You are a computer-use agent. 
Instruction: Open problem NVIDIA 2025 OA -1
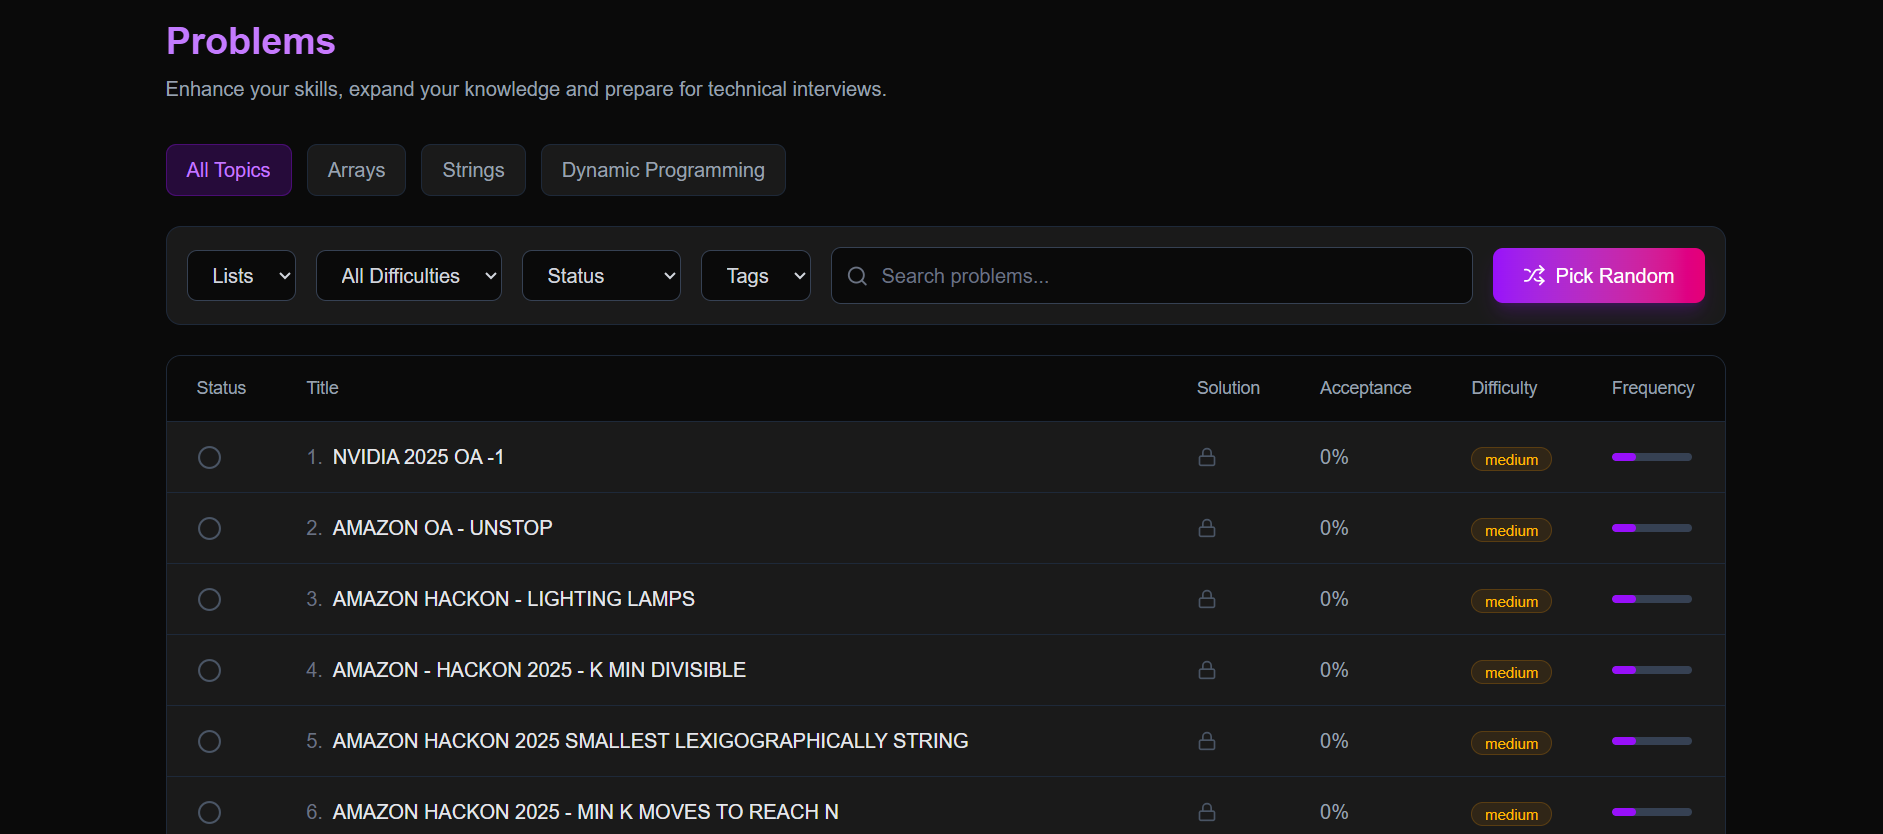coord(418,457)
